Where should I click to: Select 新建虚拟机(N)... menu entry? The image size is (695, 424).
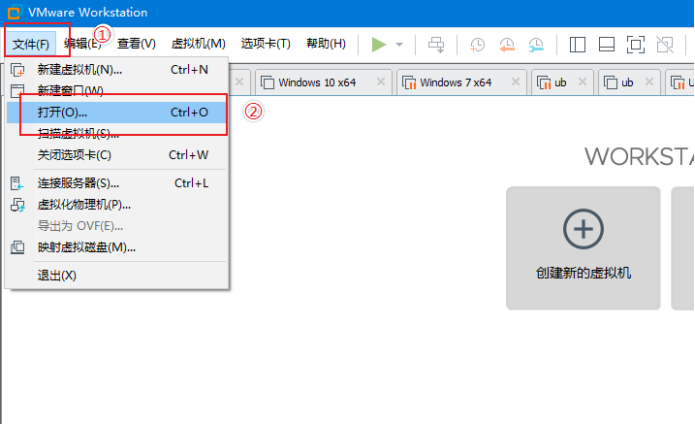tap(117, 70)
